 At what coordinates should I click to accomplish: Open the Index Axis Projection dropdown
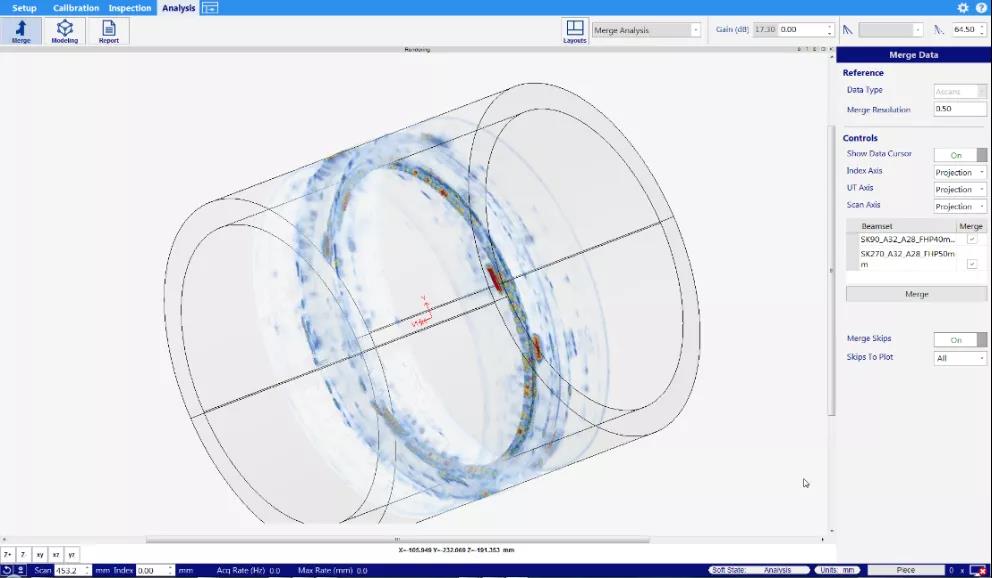960,172
